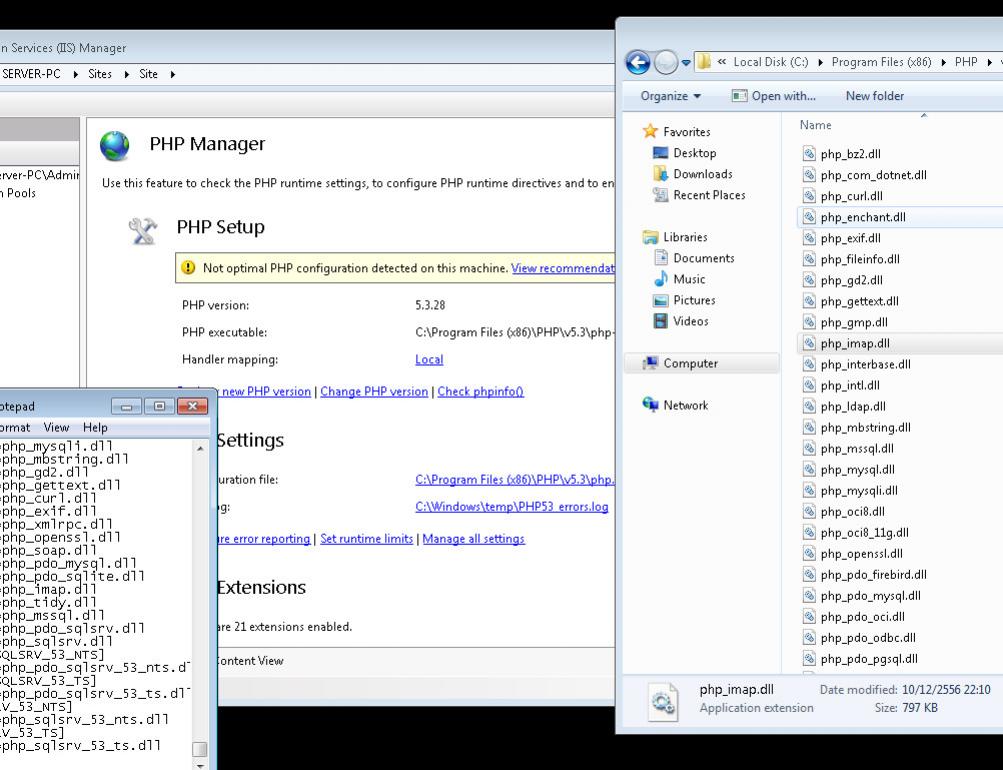The width and height of the screenshot is (1003, 770).
Task: Open Desktop in the Favorites list
Action: click(x=684, y=153)
